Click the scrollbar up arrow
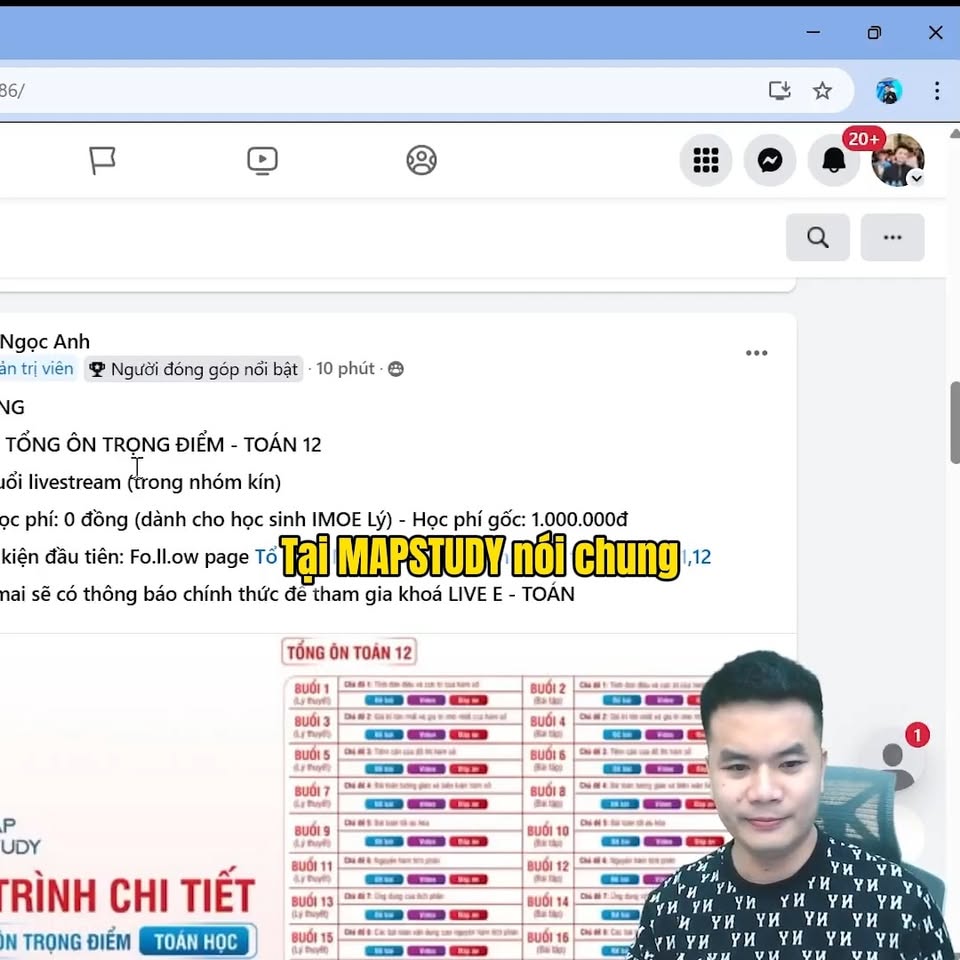The width and height of the screenshot is (960, 960). pos(954,133)
